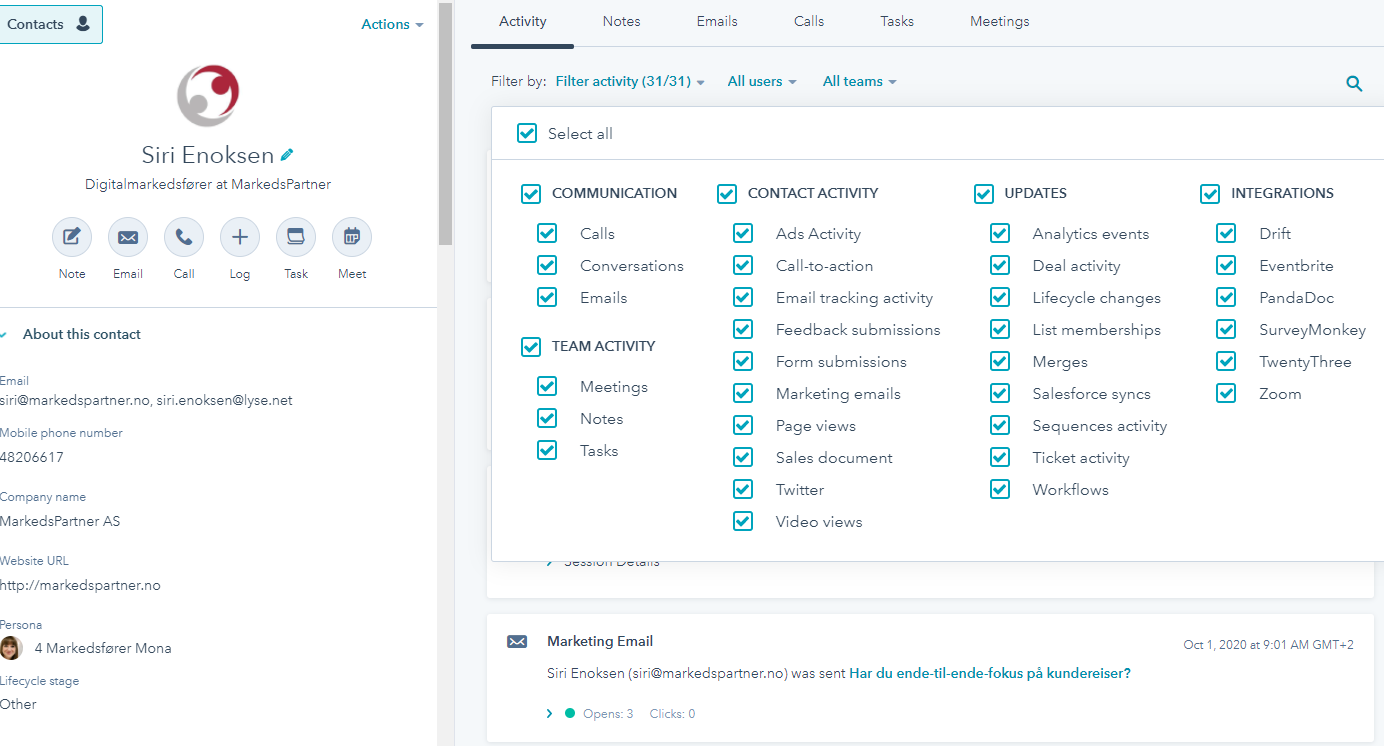The width and height of the screenshot is (1384, 746).
Task: Toggle the Select all checkbox
Action: pyautogui.click(x=527, y=133)
